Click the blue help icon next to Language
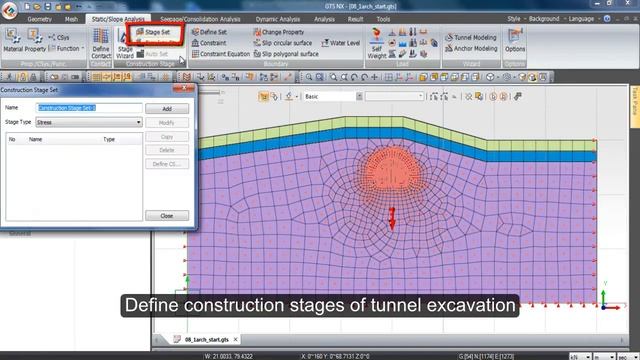The width and height of the screenshot is (640, 360). click(x=607, y=19)
